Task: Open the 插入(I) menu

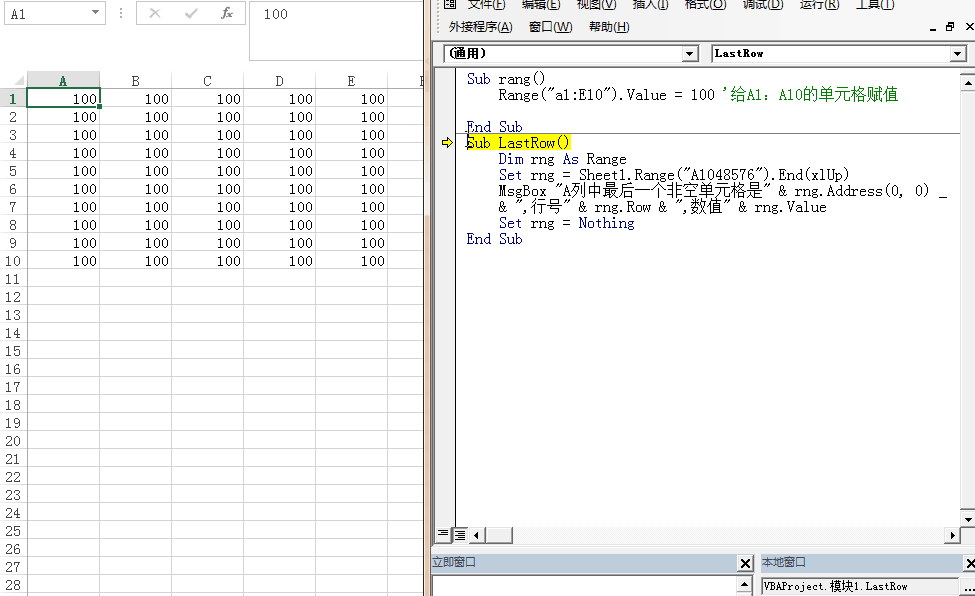Action: (x=650, y=4)
